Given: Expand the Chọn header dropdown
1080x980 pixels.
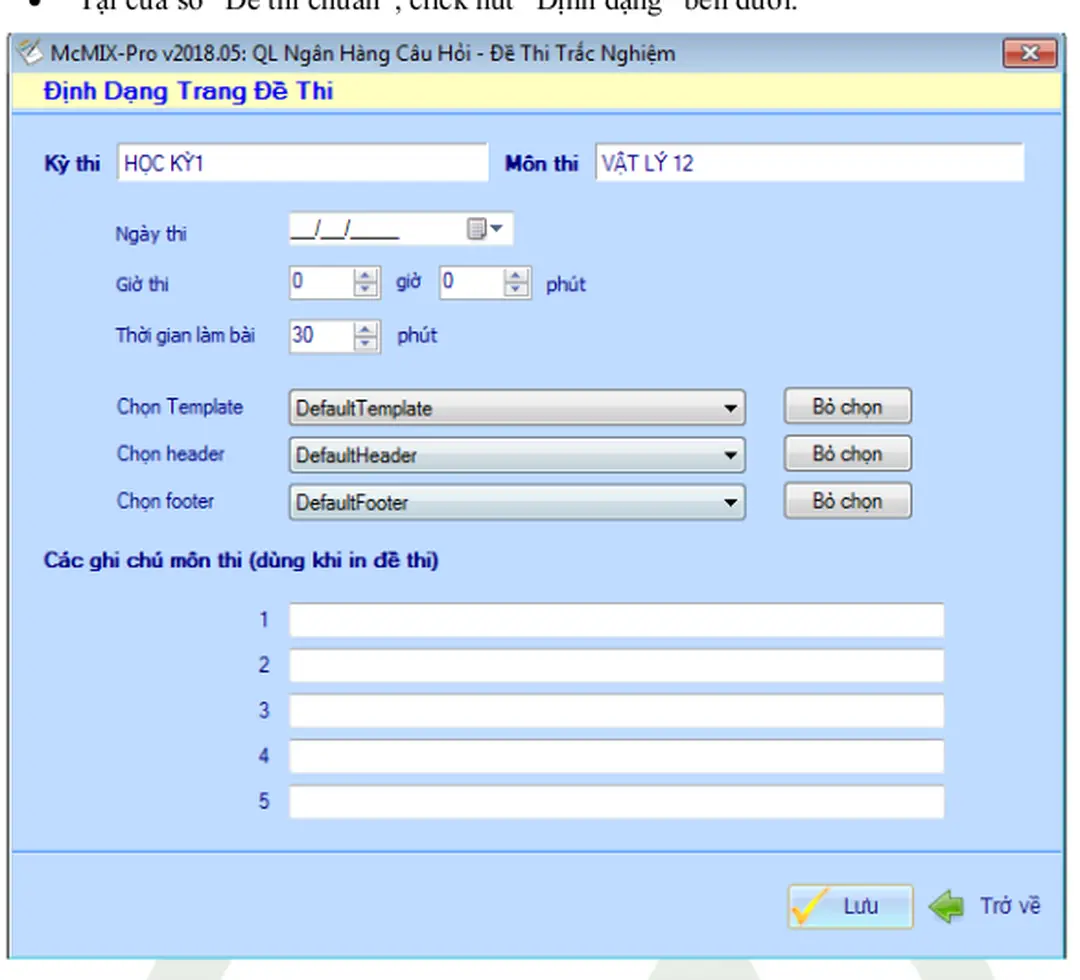Looking at the screenshot, I should 731,456.
